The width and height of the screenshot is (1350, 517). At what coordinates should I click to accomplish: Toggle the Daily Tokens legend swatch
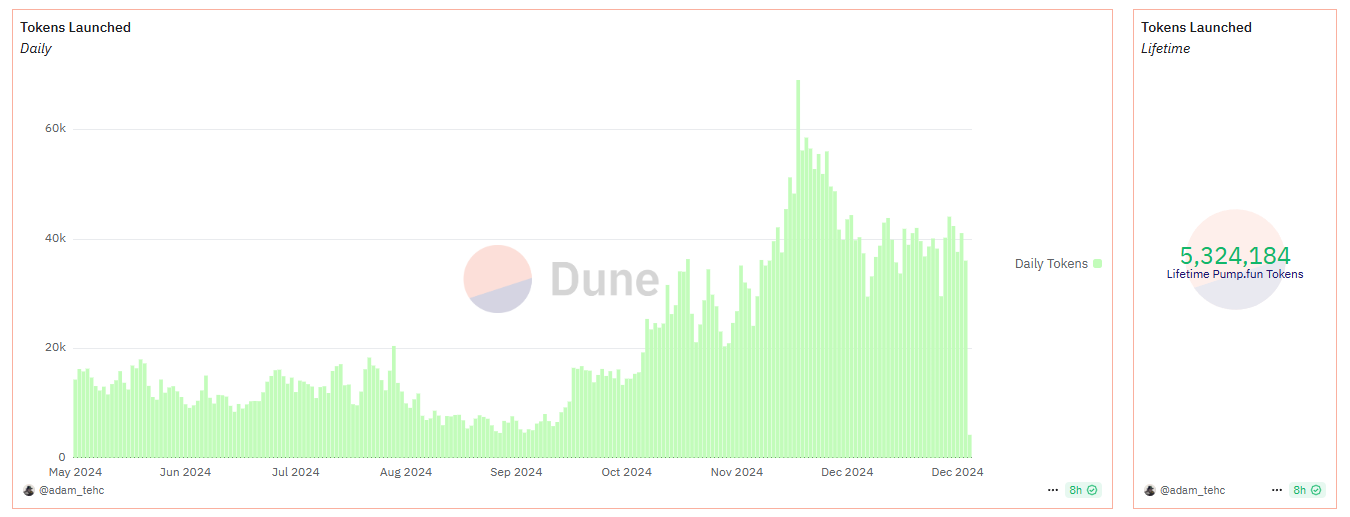1097,264
